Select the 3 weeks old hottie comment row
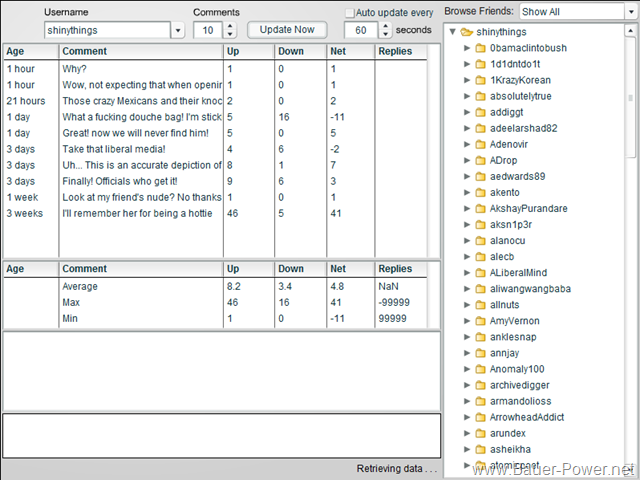This screenshot has height=480, width=640. (x=140, y=213)
